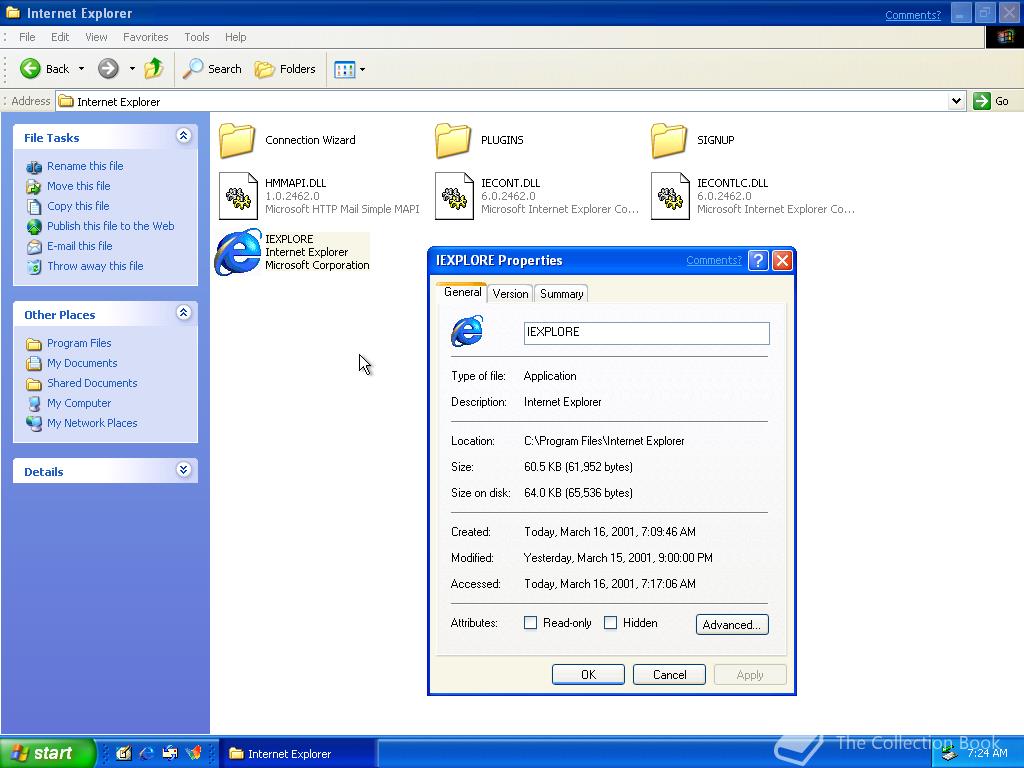Click the 7:24 AM taskbar clock
The height and width of the screenshot is (768, 1024).
(987, 753)
